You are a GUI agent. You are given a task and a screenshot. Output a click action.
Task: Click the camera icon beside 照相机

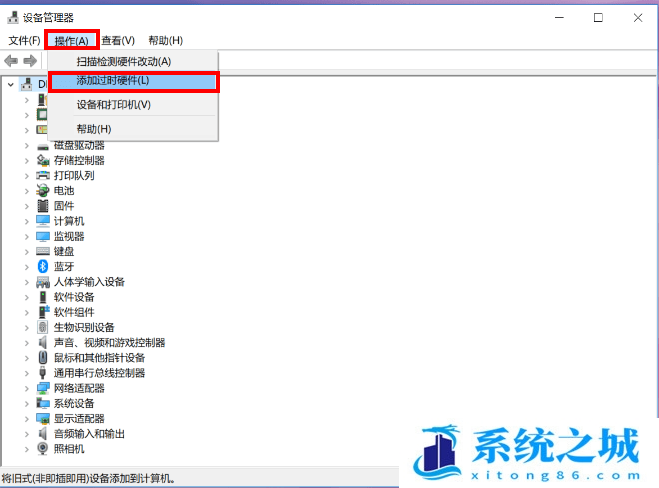(43, 449)
